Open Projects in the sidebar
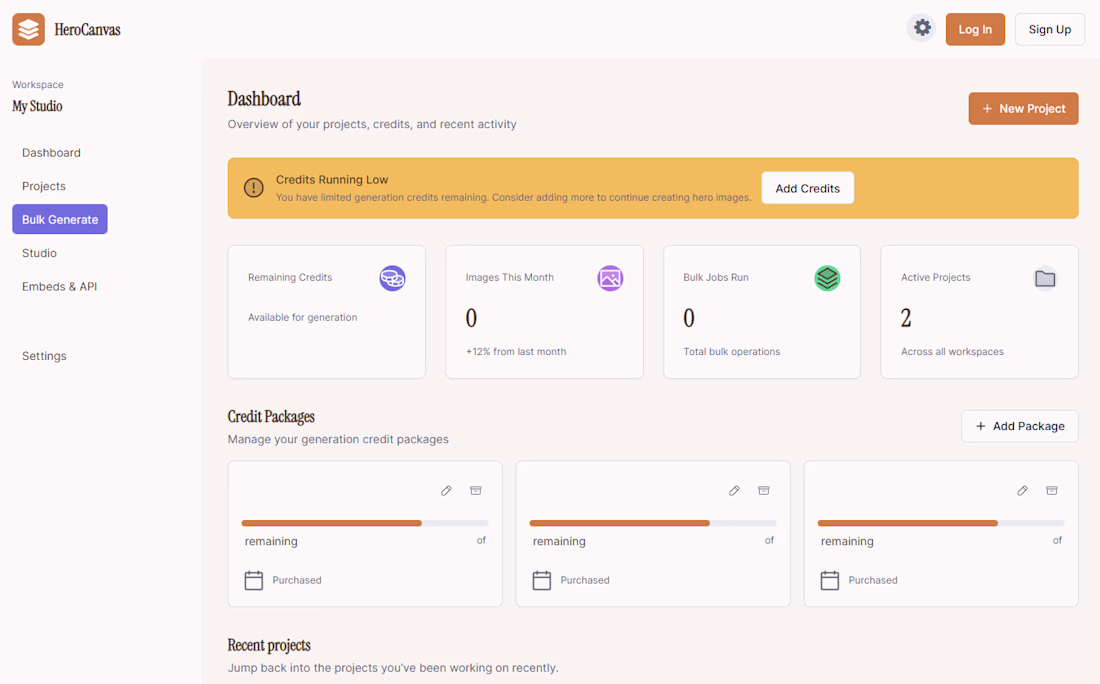 [x=44, y=186]
